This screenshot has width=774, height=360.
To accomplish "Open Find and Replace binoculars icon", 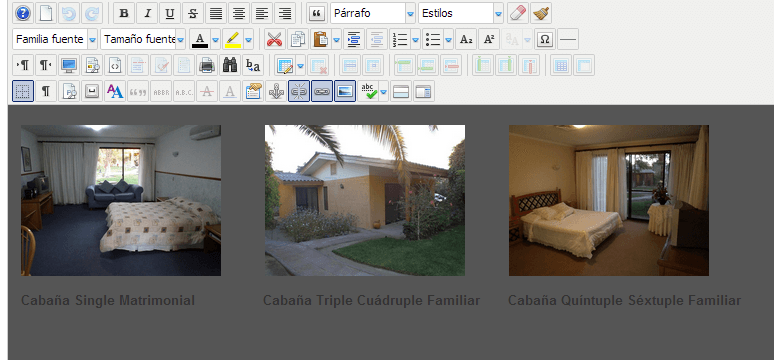I will [x=230, y=65].
